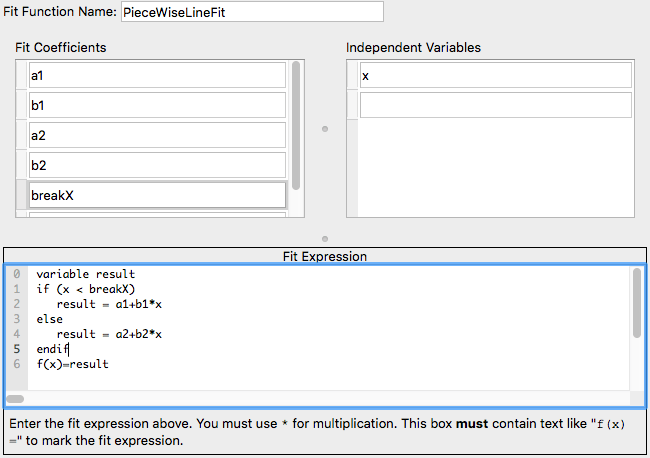Click the row handle beside breakX
This screenshot has height=458, width=650.
[22, 196]
